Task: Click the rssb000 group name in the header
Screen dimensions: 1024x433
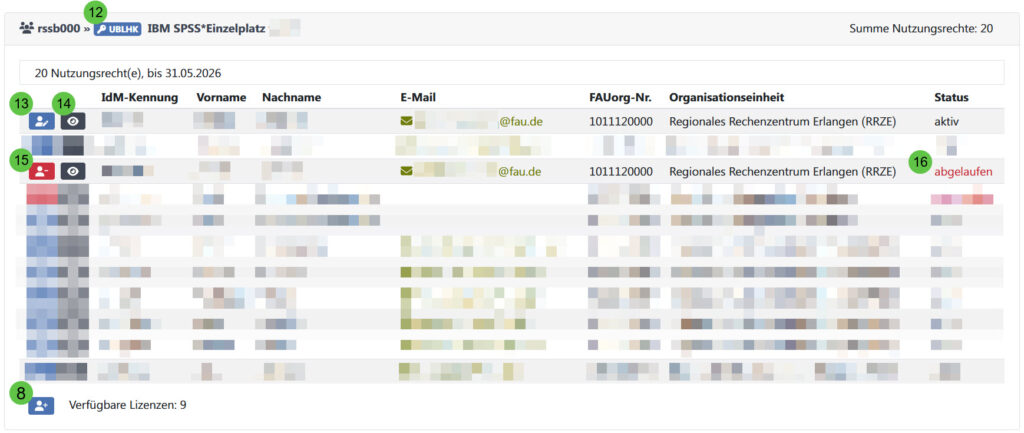Action: 59,29
